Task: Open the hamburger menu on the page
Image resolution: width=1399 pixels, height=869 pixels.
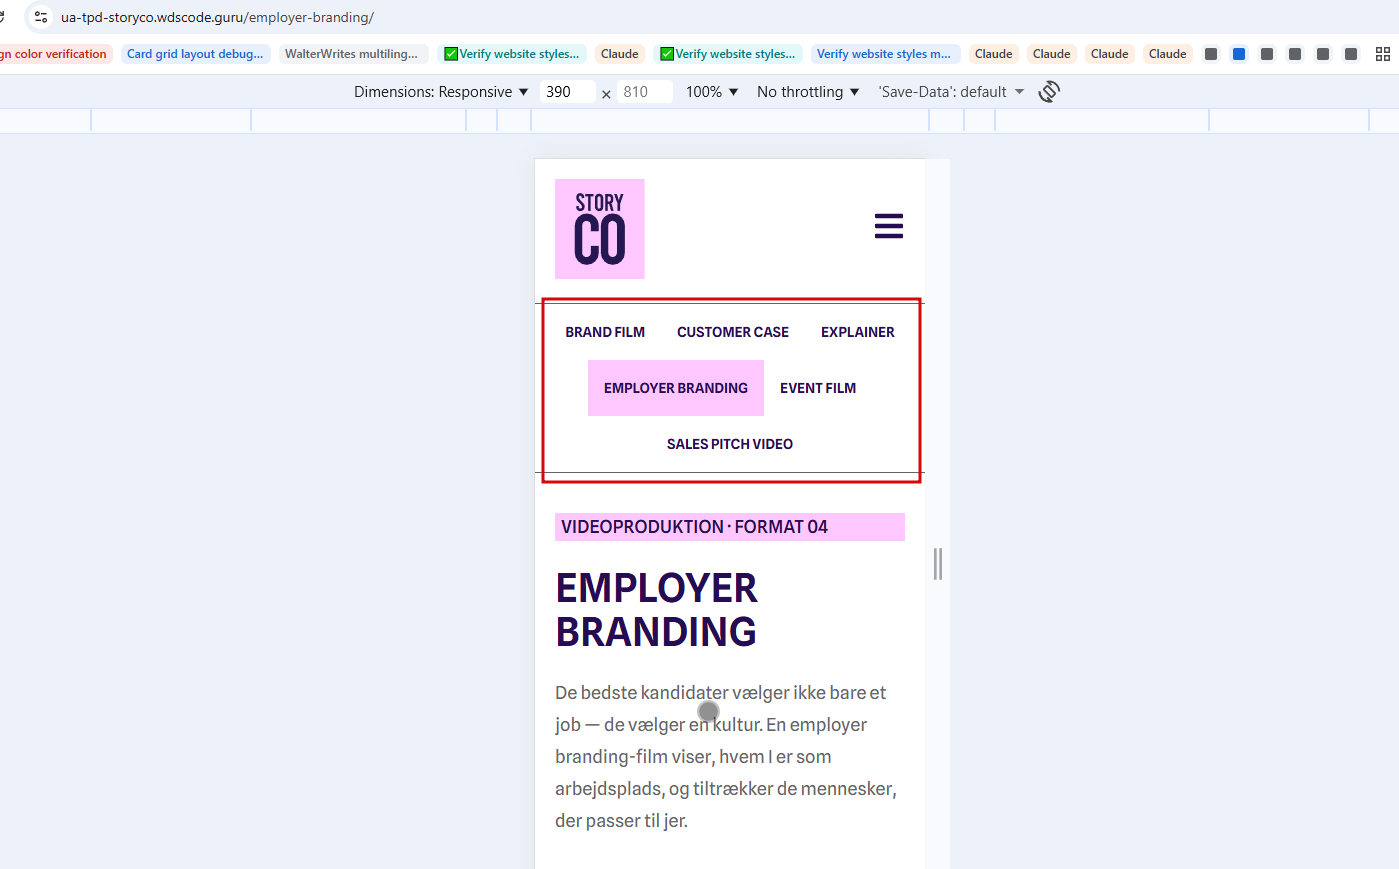Action: (x=889, y=226)
